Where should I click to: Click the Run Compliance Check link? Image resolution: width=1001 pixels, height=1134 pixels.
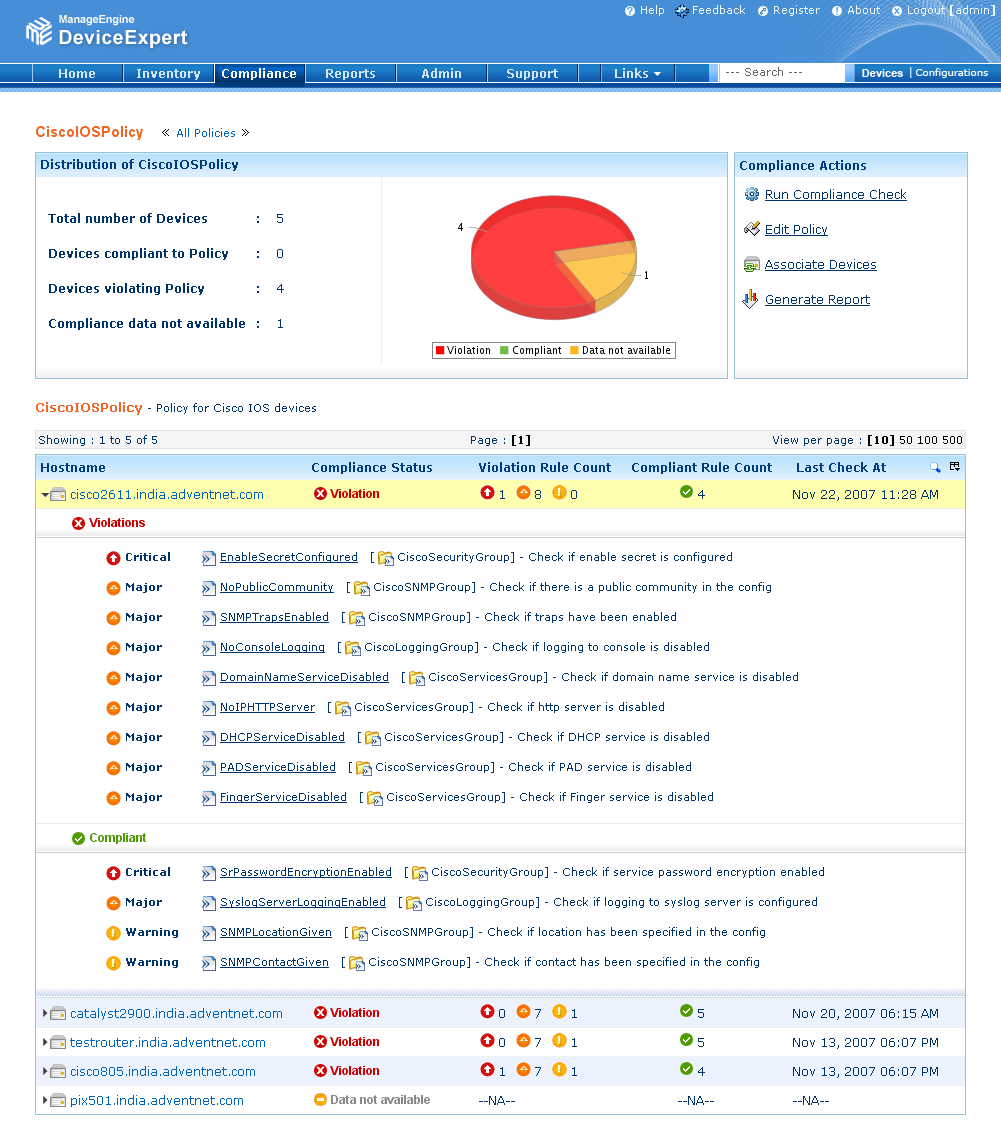pos(835,195)
